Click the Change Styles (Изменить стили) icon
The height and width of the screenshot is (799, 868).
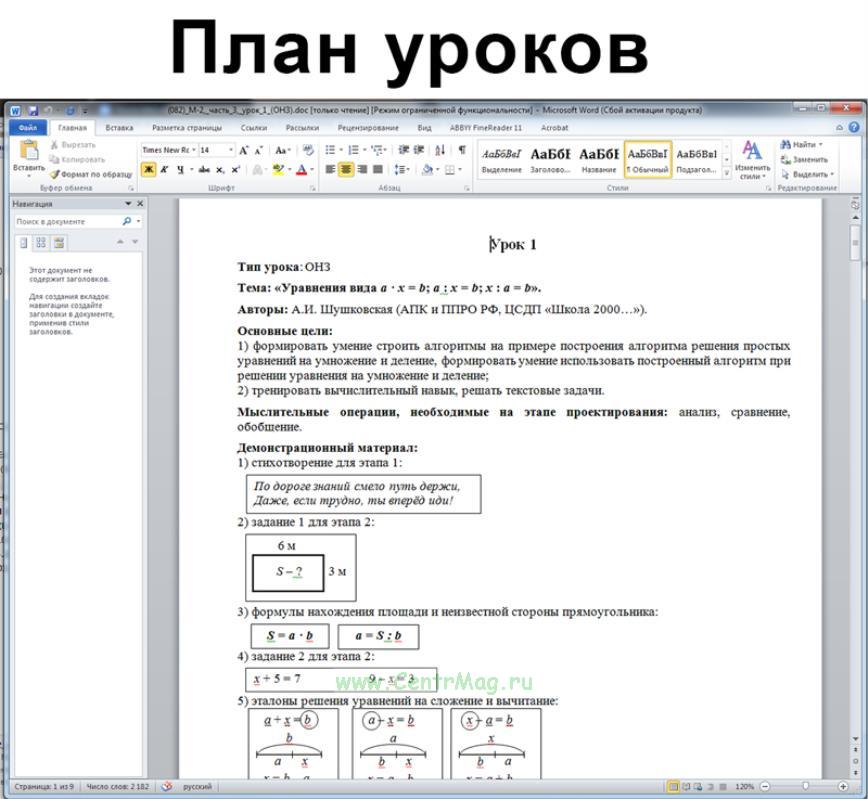752,150
